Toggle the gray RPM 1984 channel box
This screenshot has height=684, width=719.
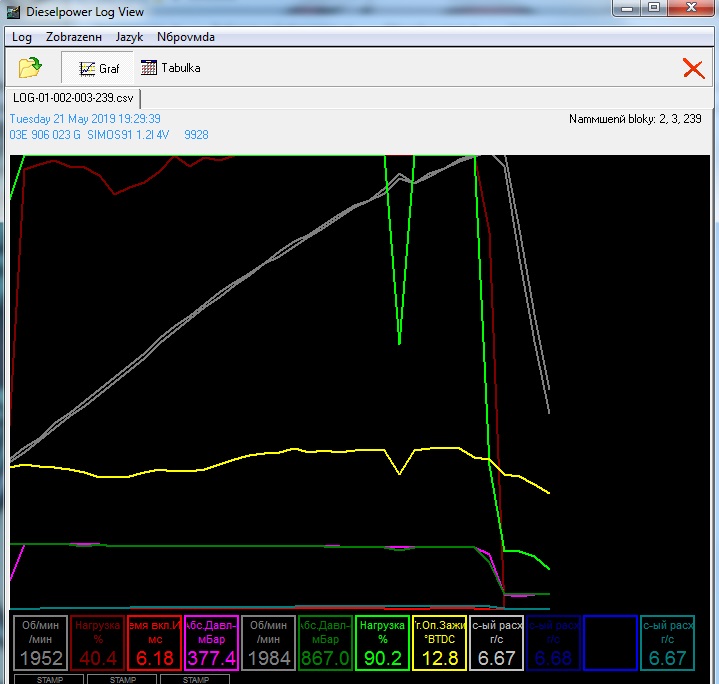coord(268,642)
